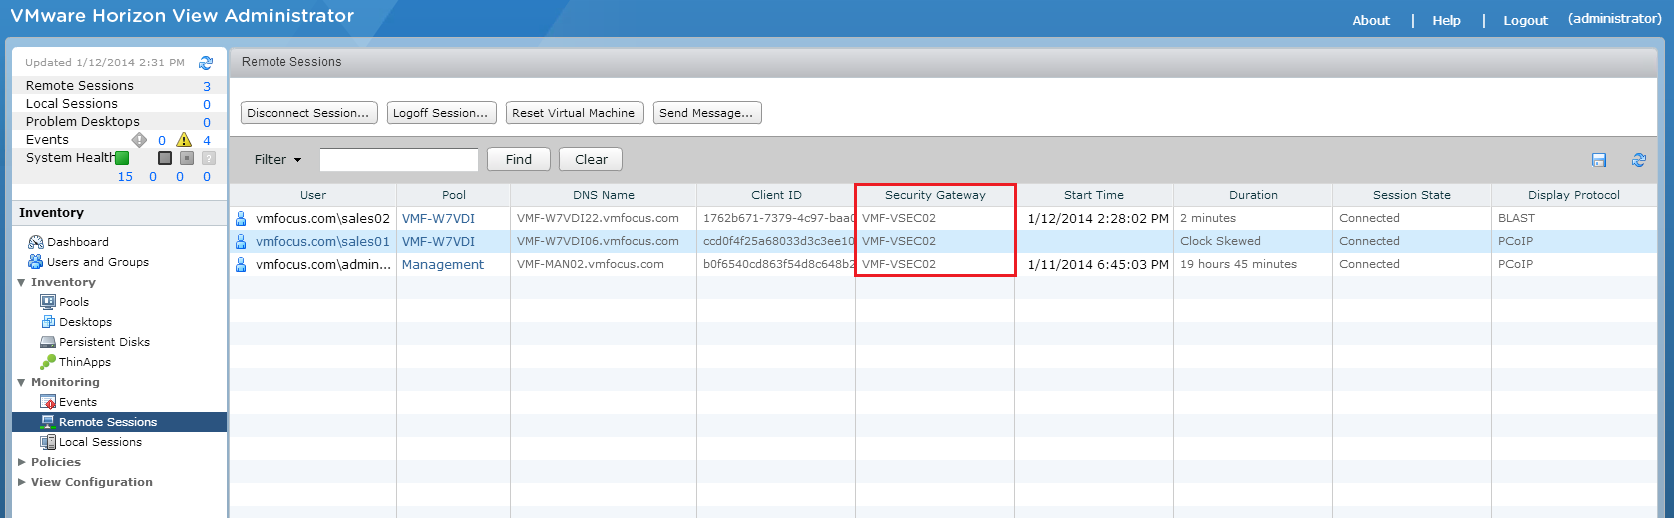Click Logout in the top header
1674x518 pixels.
click(1525, 20)
